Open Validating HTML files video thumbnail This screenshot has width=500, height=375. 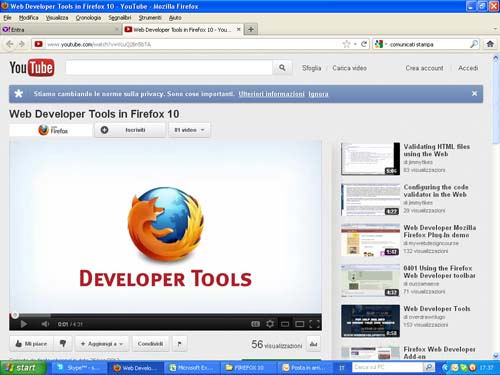click(370, 159)
